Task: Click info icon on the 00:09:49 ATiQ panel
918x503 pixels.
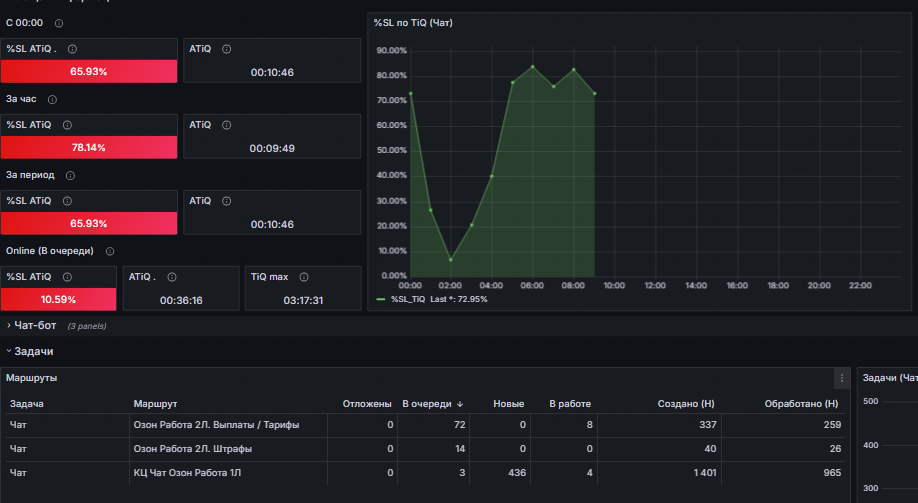Action: click(x=227, y=125)
